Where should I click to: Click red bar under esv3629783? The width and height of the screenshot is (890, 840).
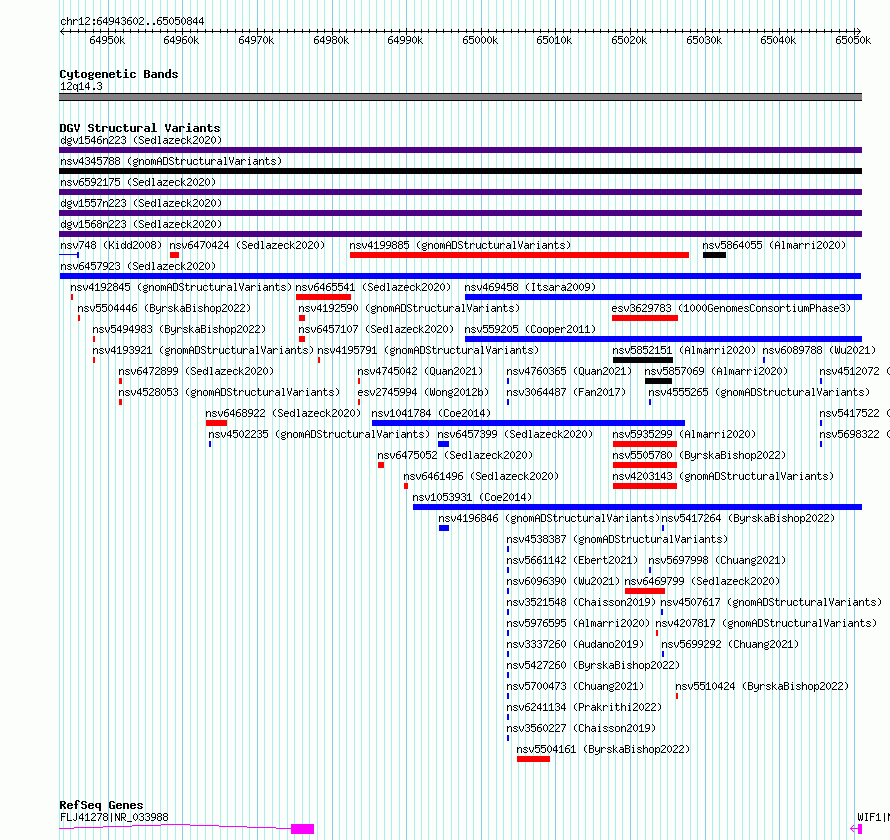click(645, 318)
